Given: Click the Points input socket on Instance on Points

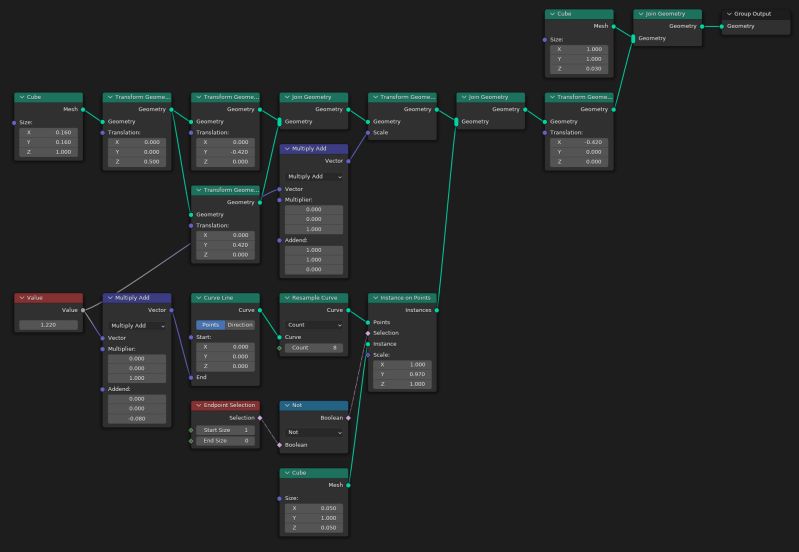Looking at the screenshot, I should pyautogui.click(x=368, y=322).
